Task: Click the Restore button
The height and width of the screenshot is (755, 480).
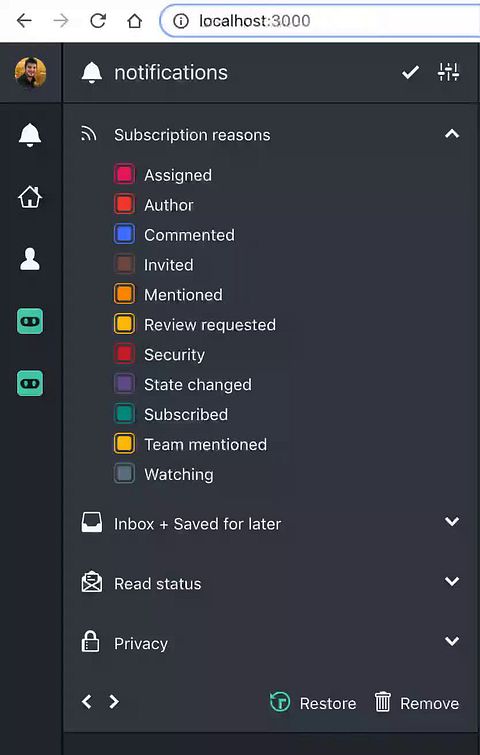Action: (313, 703)
